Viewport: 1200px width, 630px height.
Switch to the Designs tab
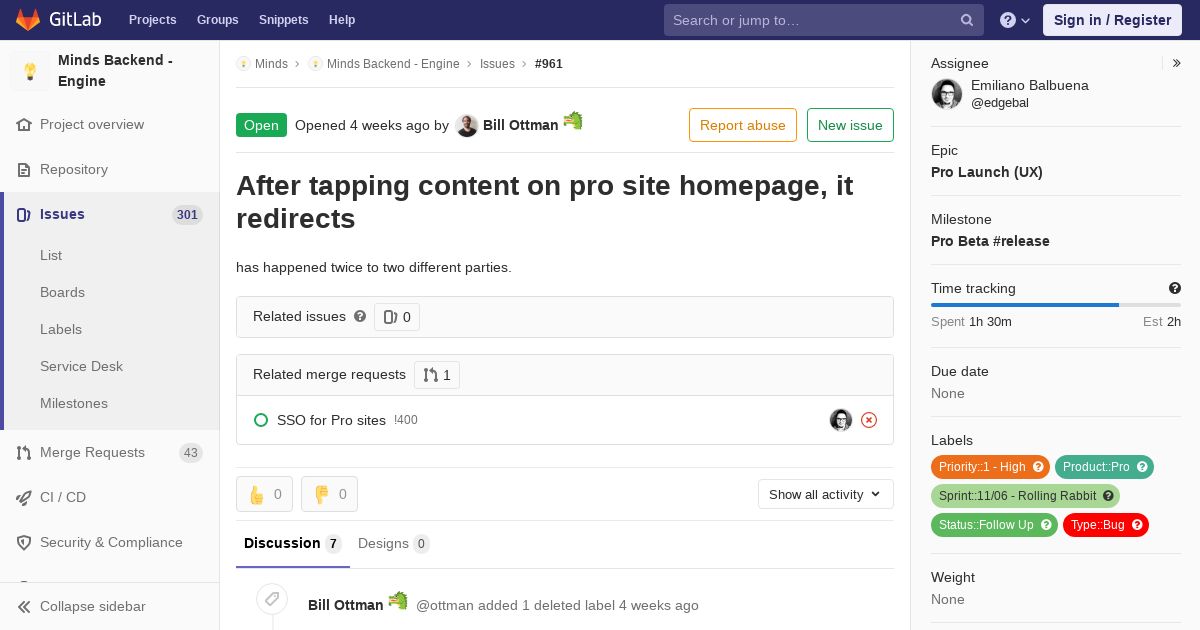[x=393, y=543]
